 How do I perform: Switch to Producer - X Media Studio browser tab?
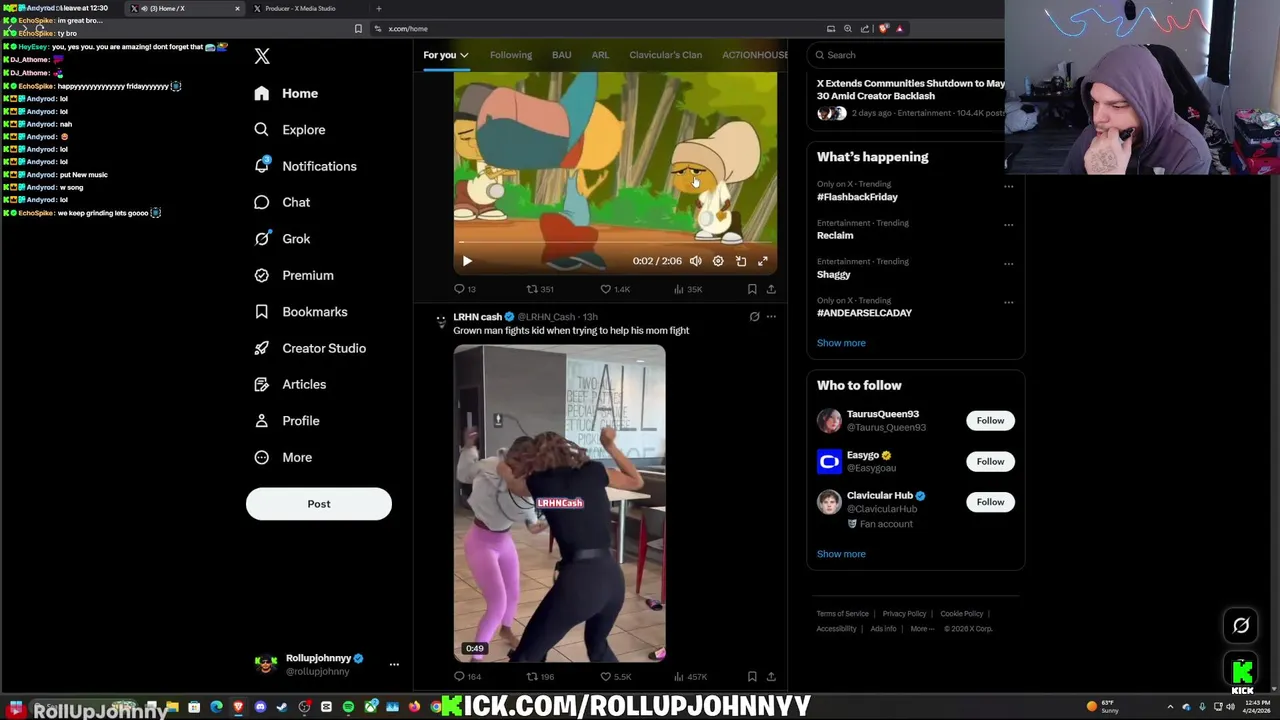(300, 9)
